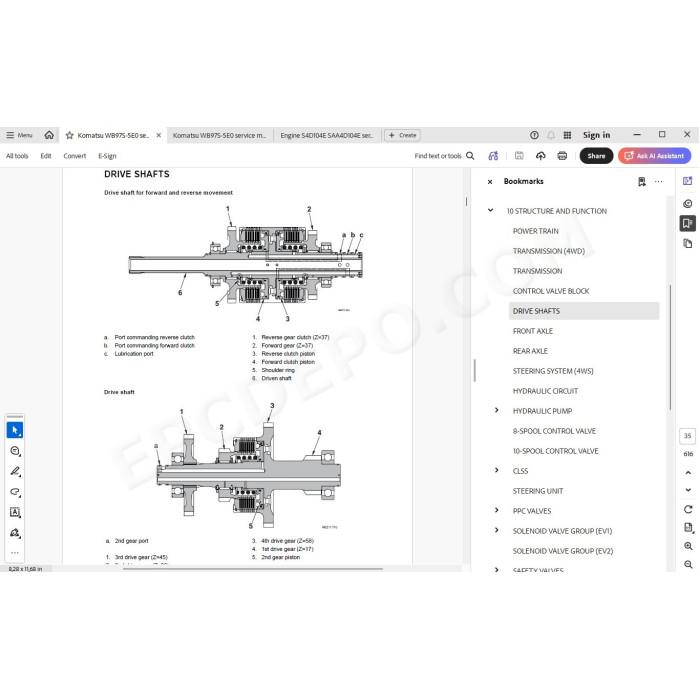The image size is (700, 700).
Task: Open the All tools menu
Action: 17,156
